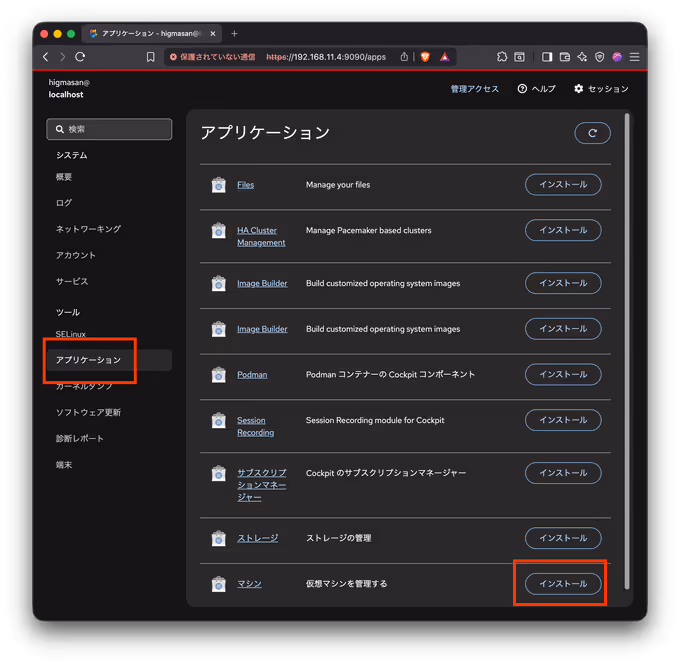
Task: Open the browser profile avatar
Action: click(617, 57)
